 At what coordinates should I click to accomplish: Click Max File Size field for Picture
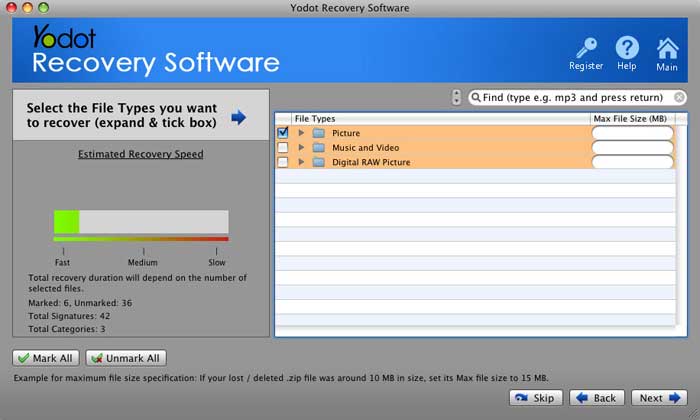(x=632, y=133)
